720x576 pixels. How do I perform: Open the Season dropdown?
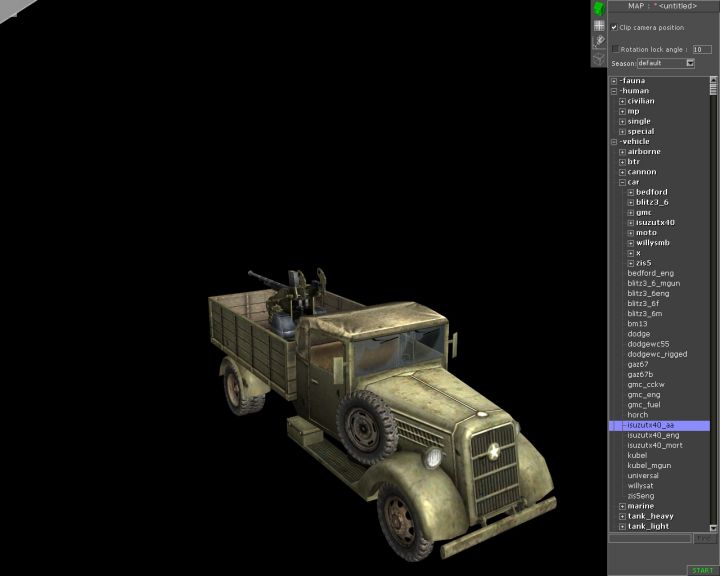click(690, 63)
